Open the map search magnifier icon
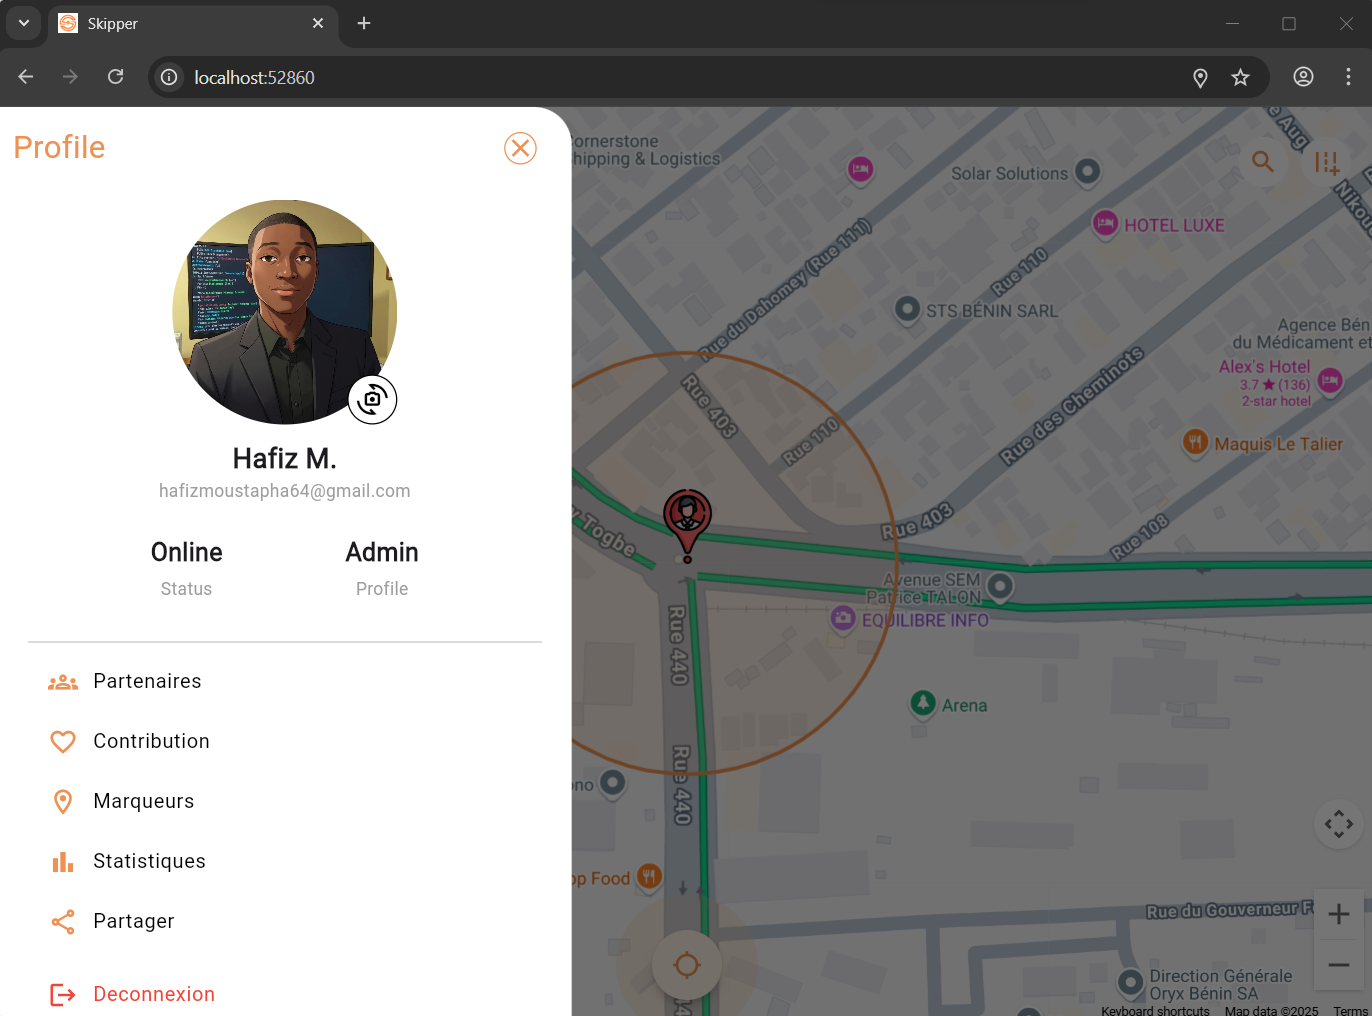1372x1016 pixels. pos(1263,162)
